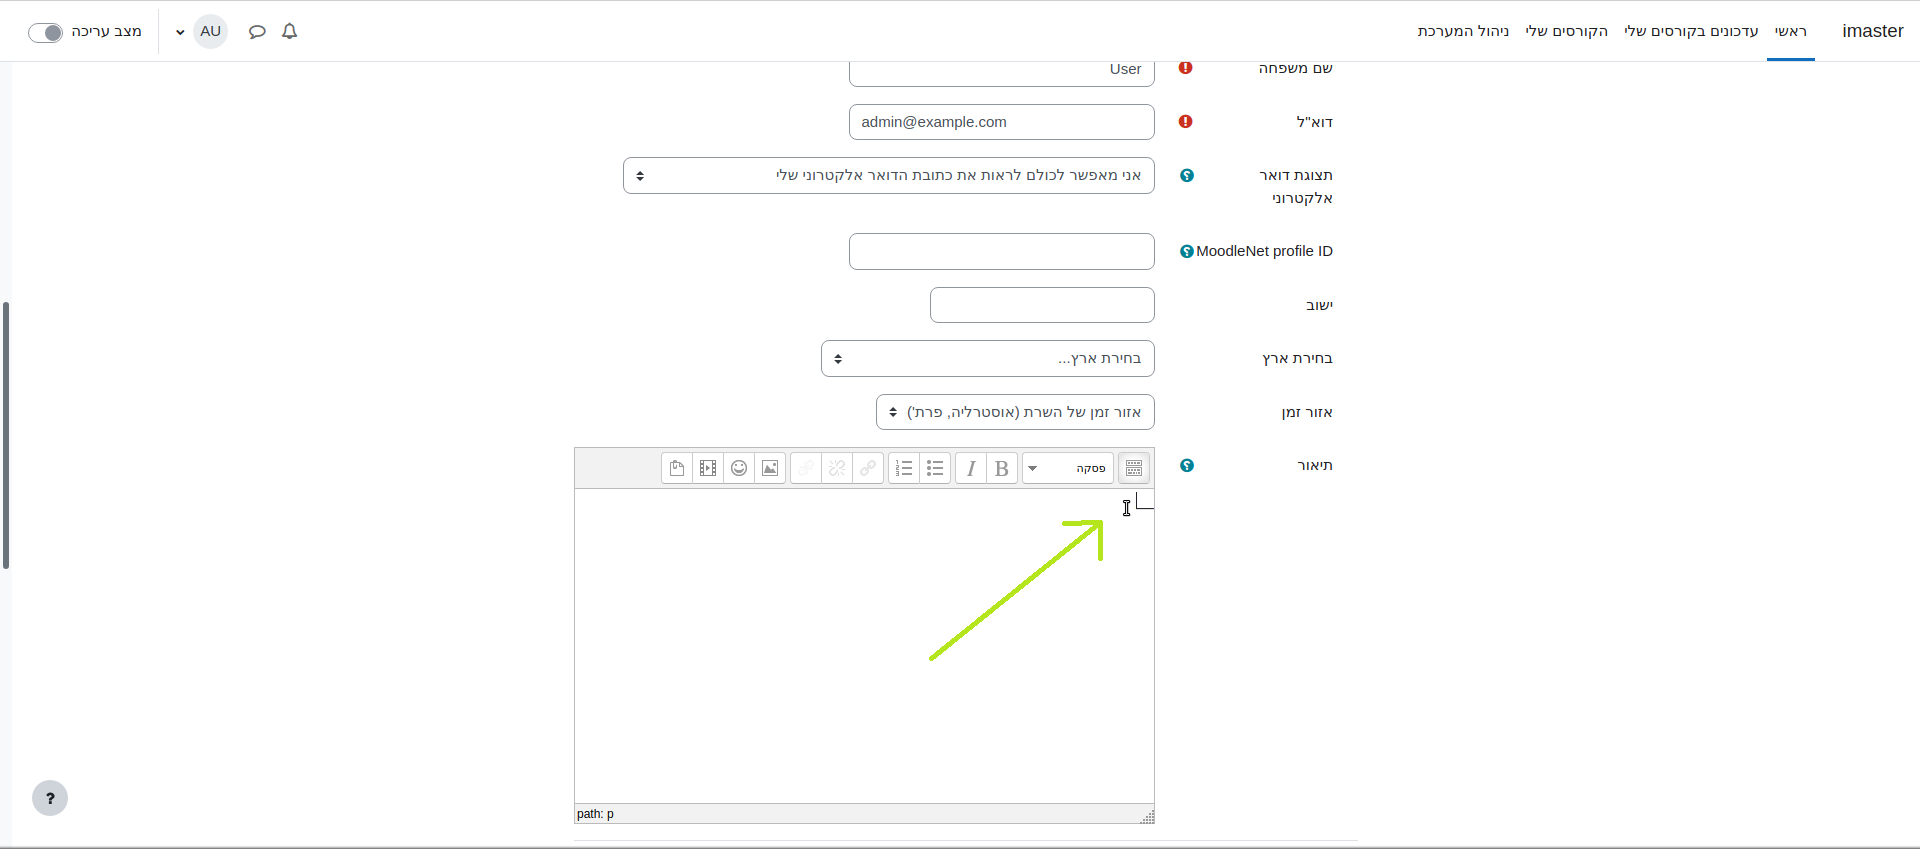This screenshot has height=849, width=1920.
Task: Click the email field with admin@example.com
Action: 1002,122
